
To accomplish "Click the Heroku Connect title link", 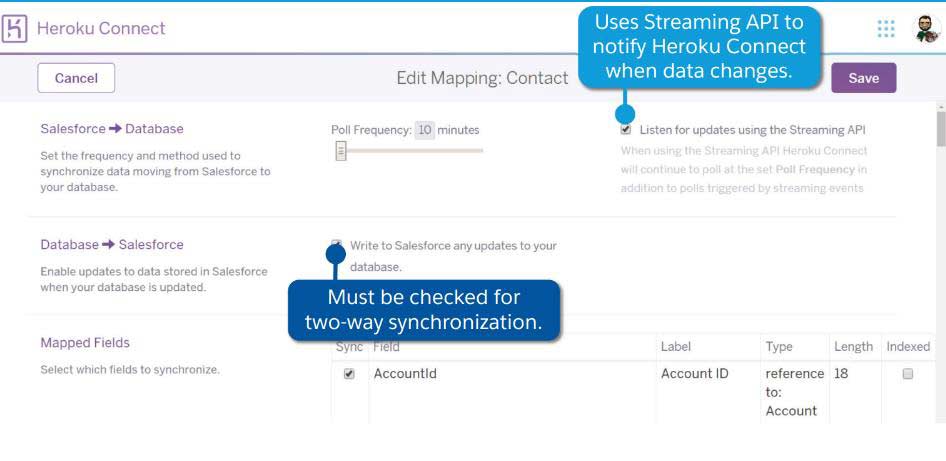I will (x=101, y=28).
